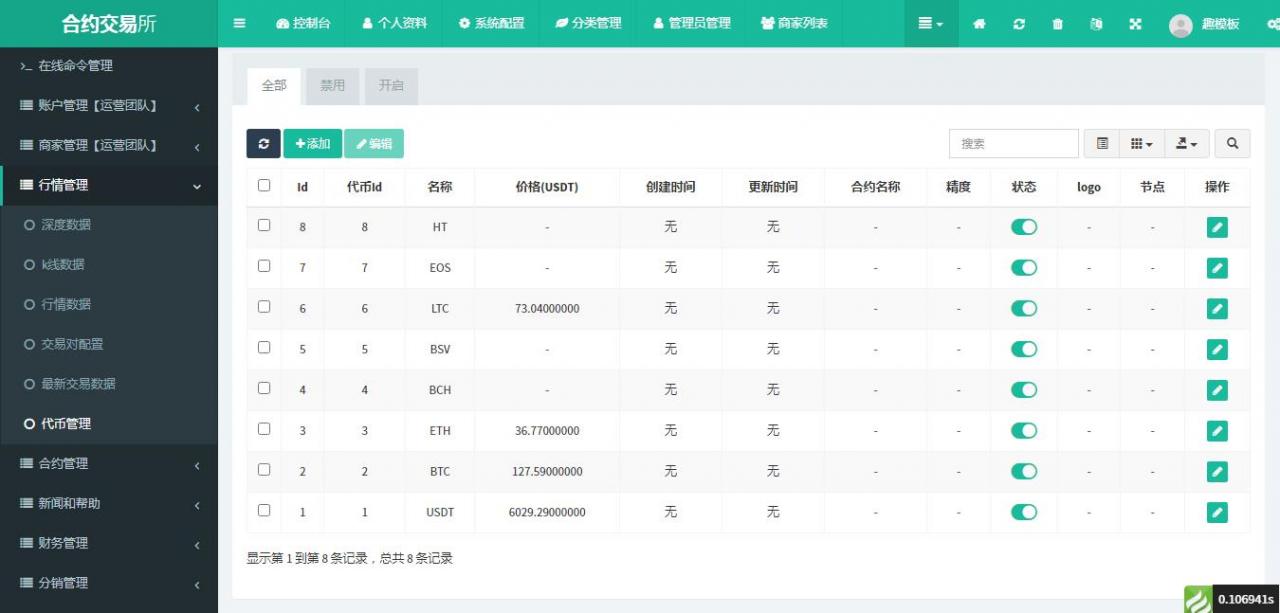Screen dimensions: 1280x613
Task: Click the magnifier advanced search button
Action: click(x=1232, y=144)
